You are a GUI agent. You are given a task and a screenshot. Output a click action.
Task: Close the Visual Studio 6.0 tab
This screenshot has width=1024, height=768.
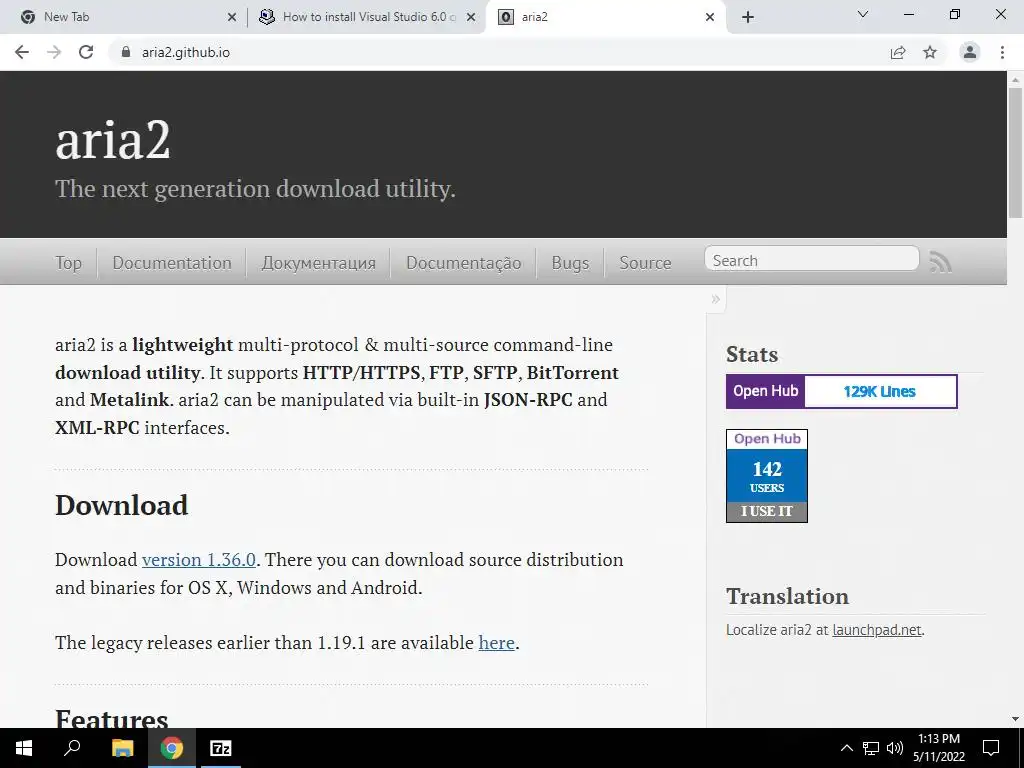(471, 17)
